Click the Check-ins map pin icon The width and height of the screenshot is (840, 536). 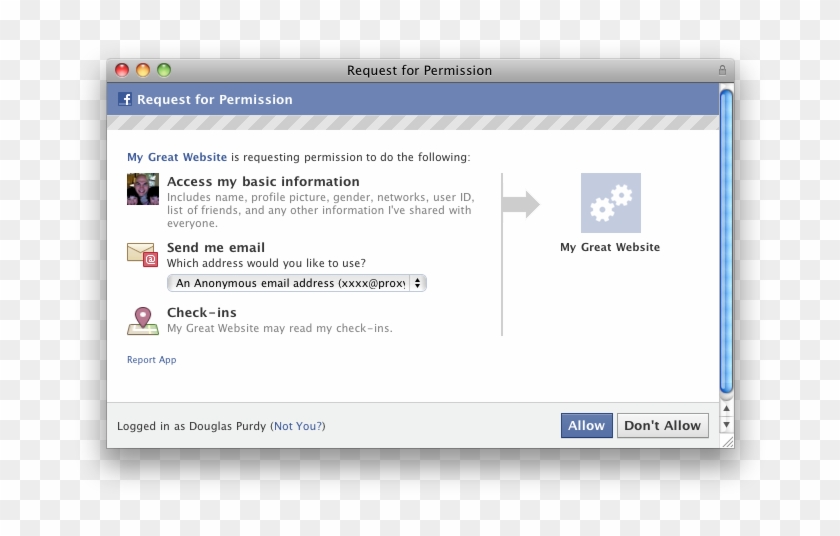tap(142, 321)
